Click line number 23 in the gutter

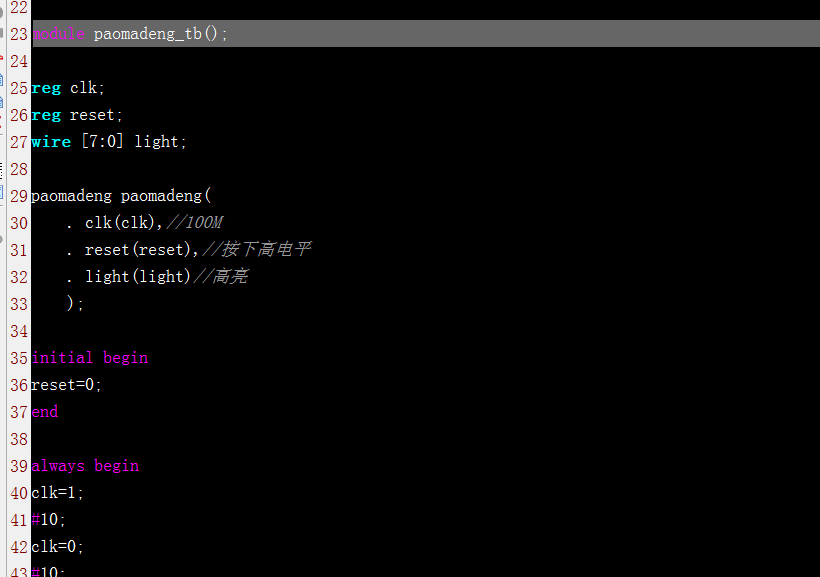pyautogui.click(x=19, y=34)
